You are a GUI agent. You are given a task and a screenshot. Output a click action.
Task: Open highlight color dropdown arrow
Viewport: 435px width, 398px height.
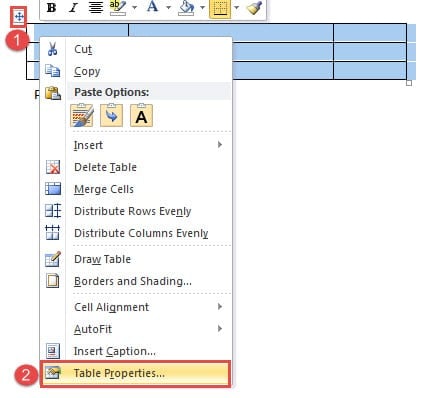tap(135, 7)
